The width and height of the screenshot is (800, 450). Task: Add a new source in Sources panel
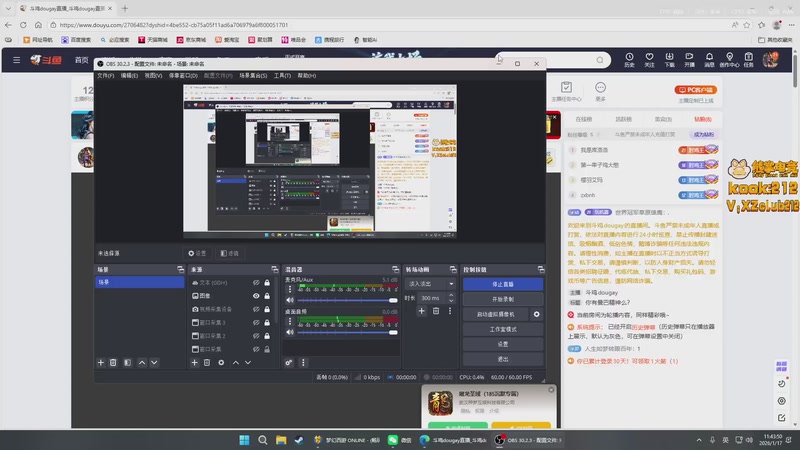click(194, 362)
